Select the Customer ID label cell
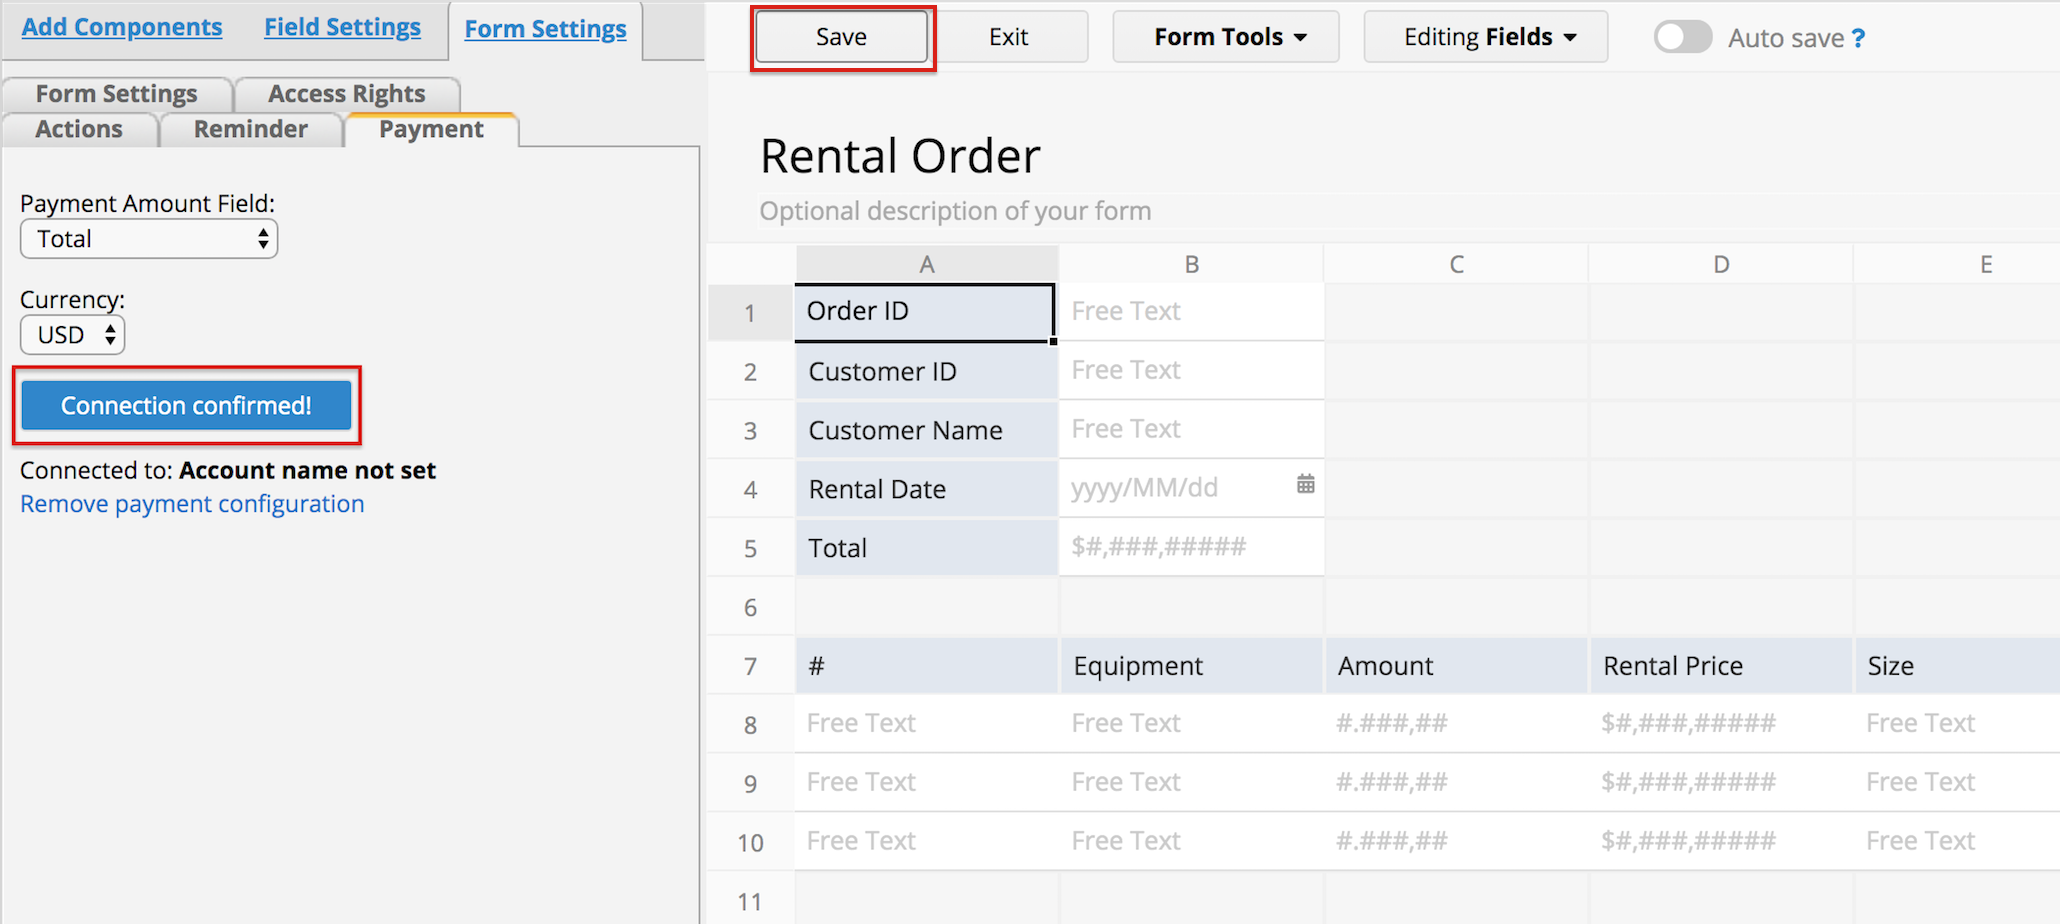This screenshot has height=924, width=2060. click(x=927, y=372)
